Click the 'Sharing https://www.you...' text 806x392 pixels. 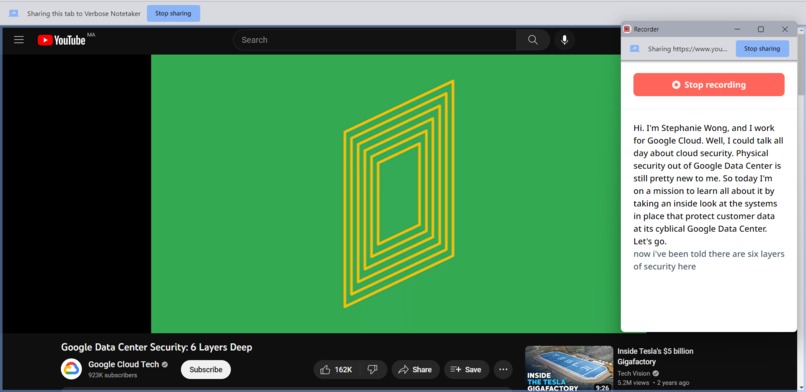(x=688, y=49)
